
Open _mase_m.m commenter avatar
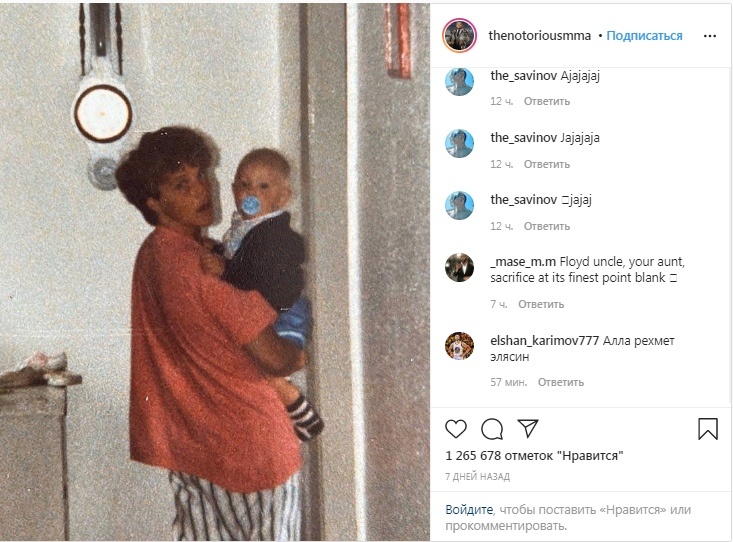460,267
